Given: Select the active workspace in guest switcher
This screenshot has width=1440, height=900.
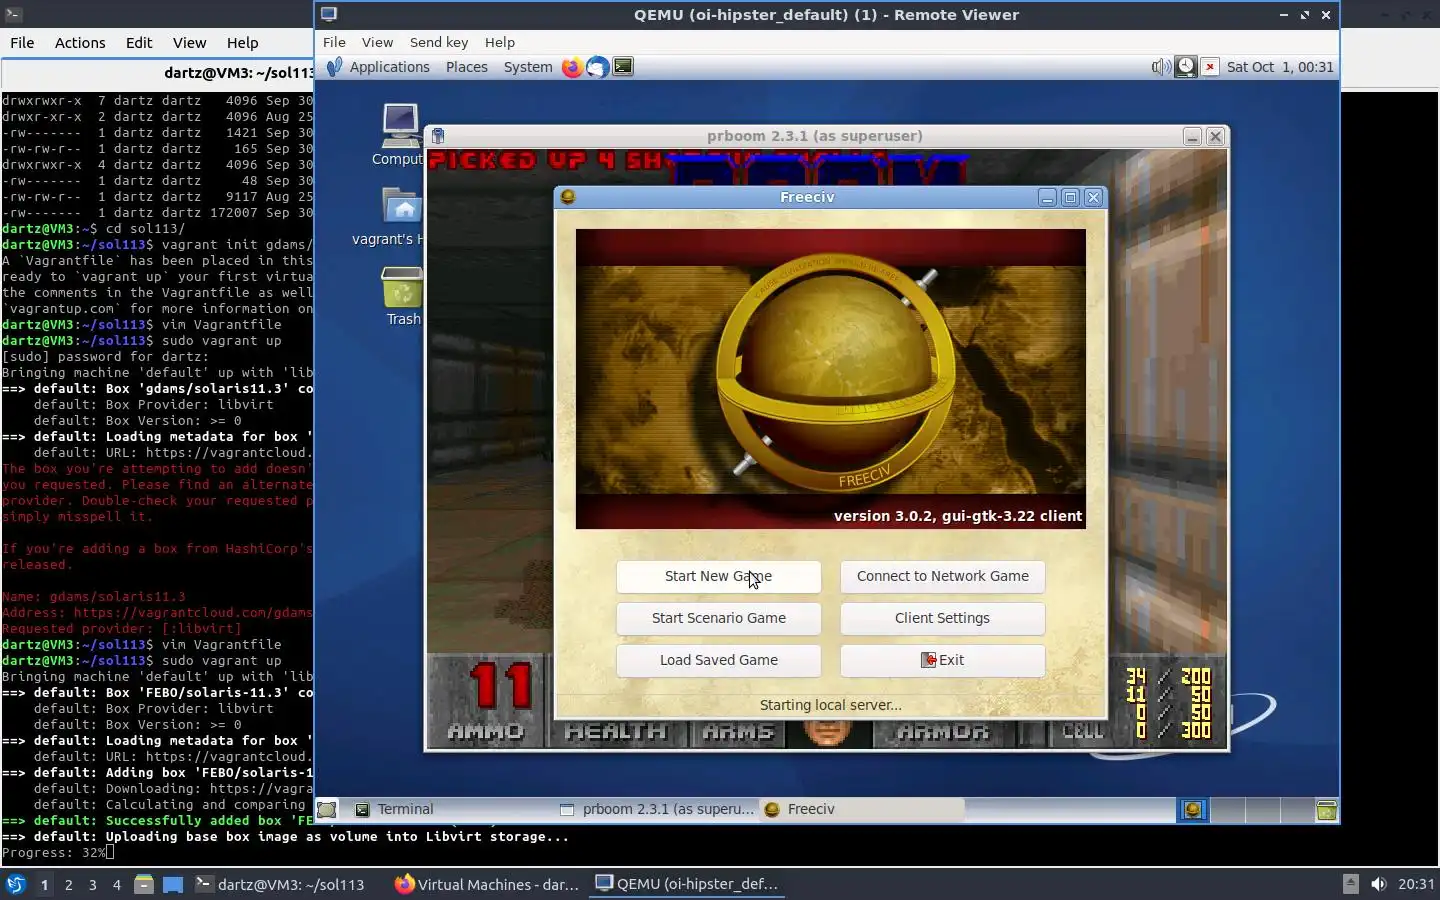Looking at the screenshot, I should (x=1193, y=810).
